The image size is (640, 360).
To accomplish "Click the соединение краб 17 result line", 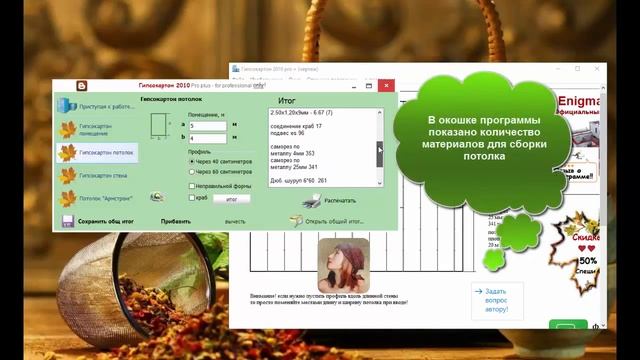I will coord(296,126).
